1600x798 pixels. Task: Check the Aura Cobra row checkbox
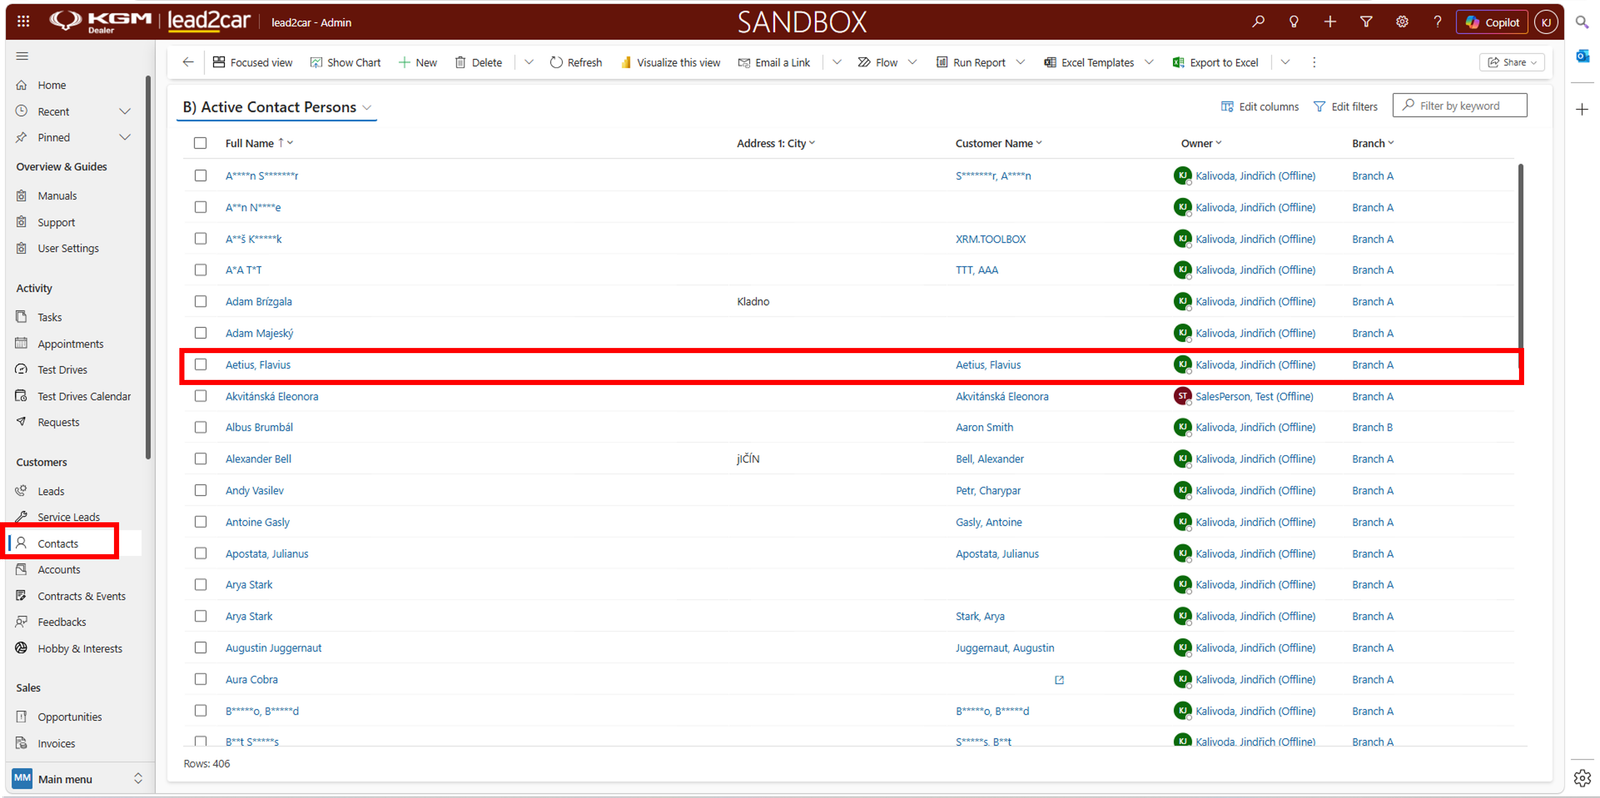pyautogui.click(x=201, y=679)
